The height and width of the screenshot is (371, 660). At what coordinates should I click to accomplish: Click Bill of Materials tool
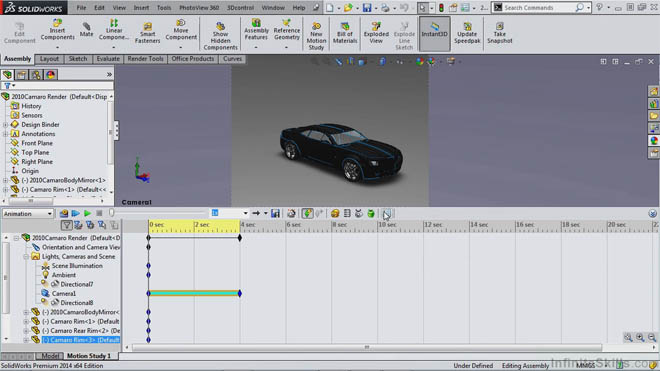coord(345,33)
